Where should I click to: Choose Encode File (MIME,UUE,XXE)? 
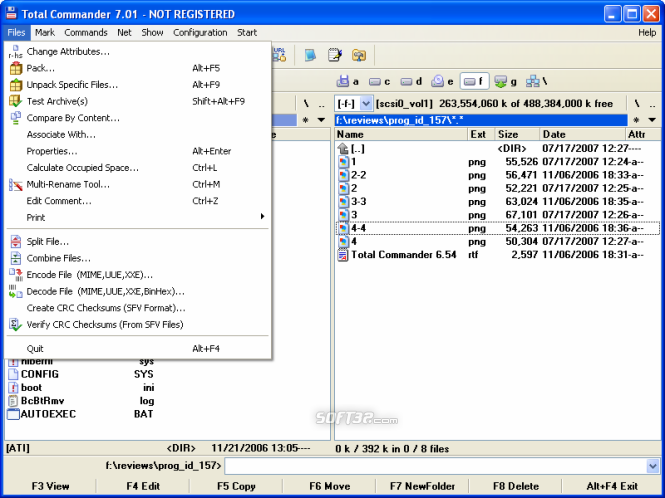tap(138, 275)
